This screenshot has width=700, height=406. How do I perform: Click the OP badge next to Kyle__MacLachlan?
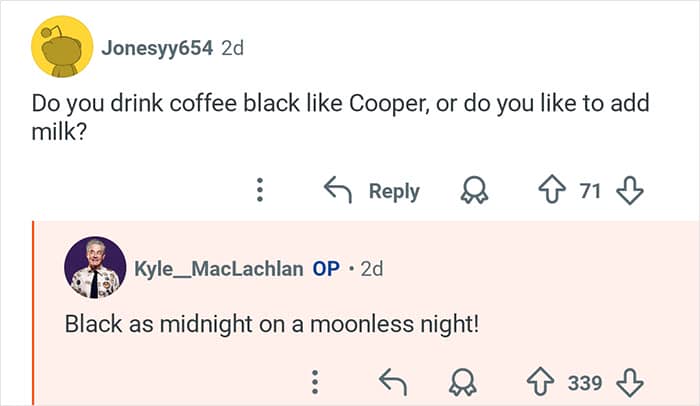[x=326, y=269]
